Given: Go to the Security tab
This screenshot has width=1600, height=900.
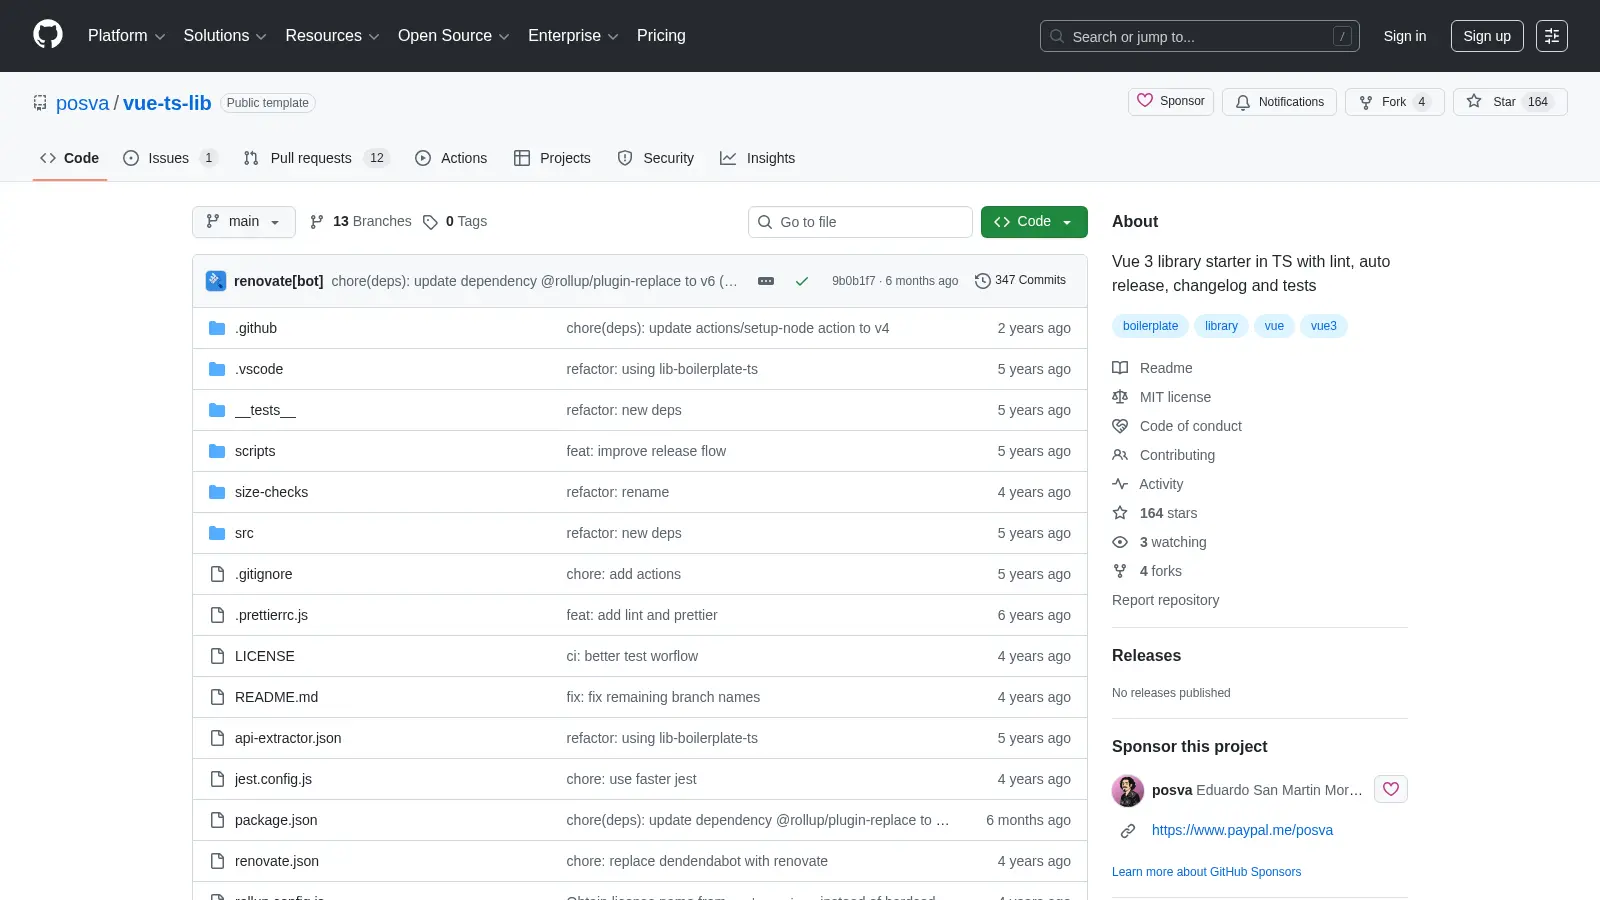Looking at the screenshot, I should (x=656, y=158).
